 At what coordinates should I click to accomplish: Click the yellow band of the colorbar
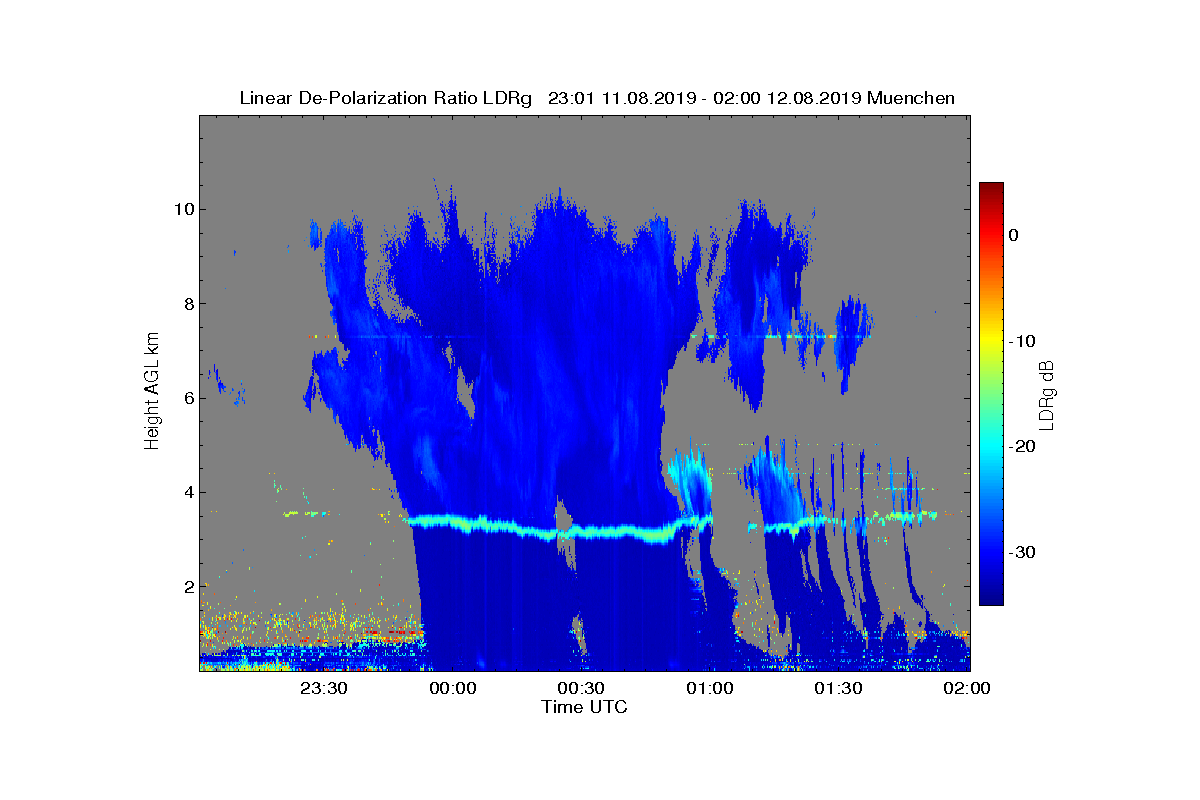[991, 341]
